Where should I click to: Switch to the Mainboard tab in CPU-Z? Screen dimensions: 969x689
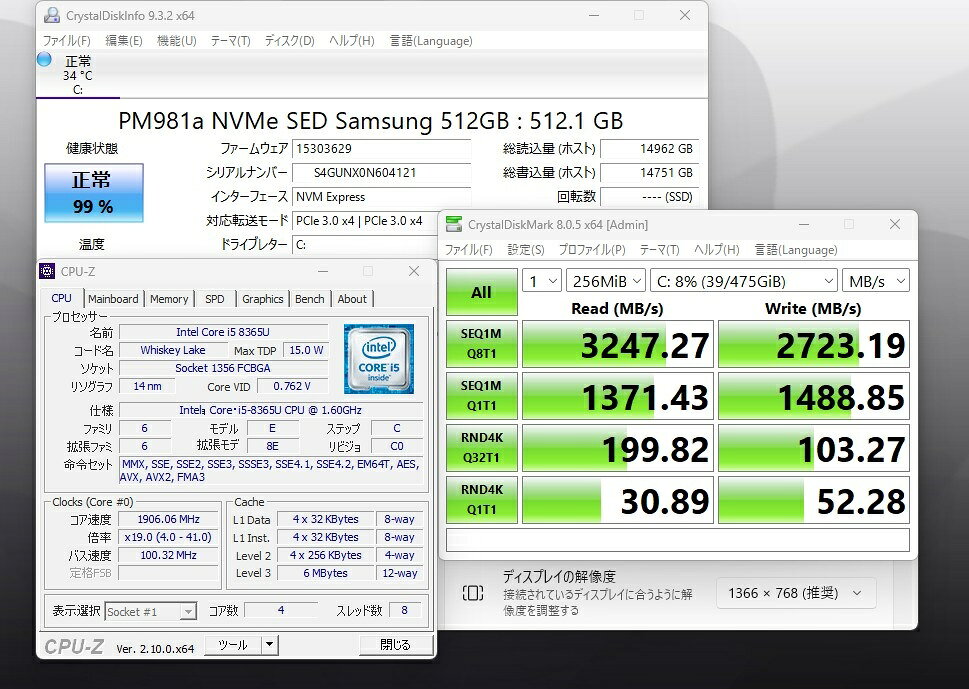click(x=113, y=299)
